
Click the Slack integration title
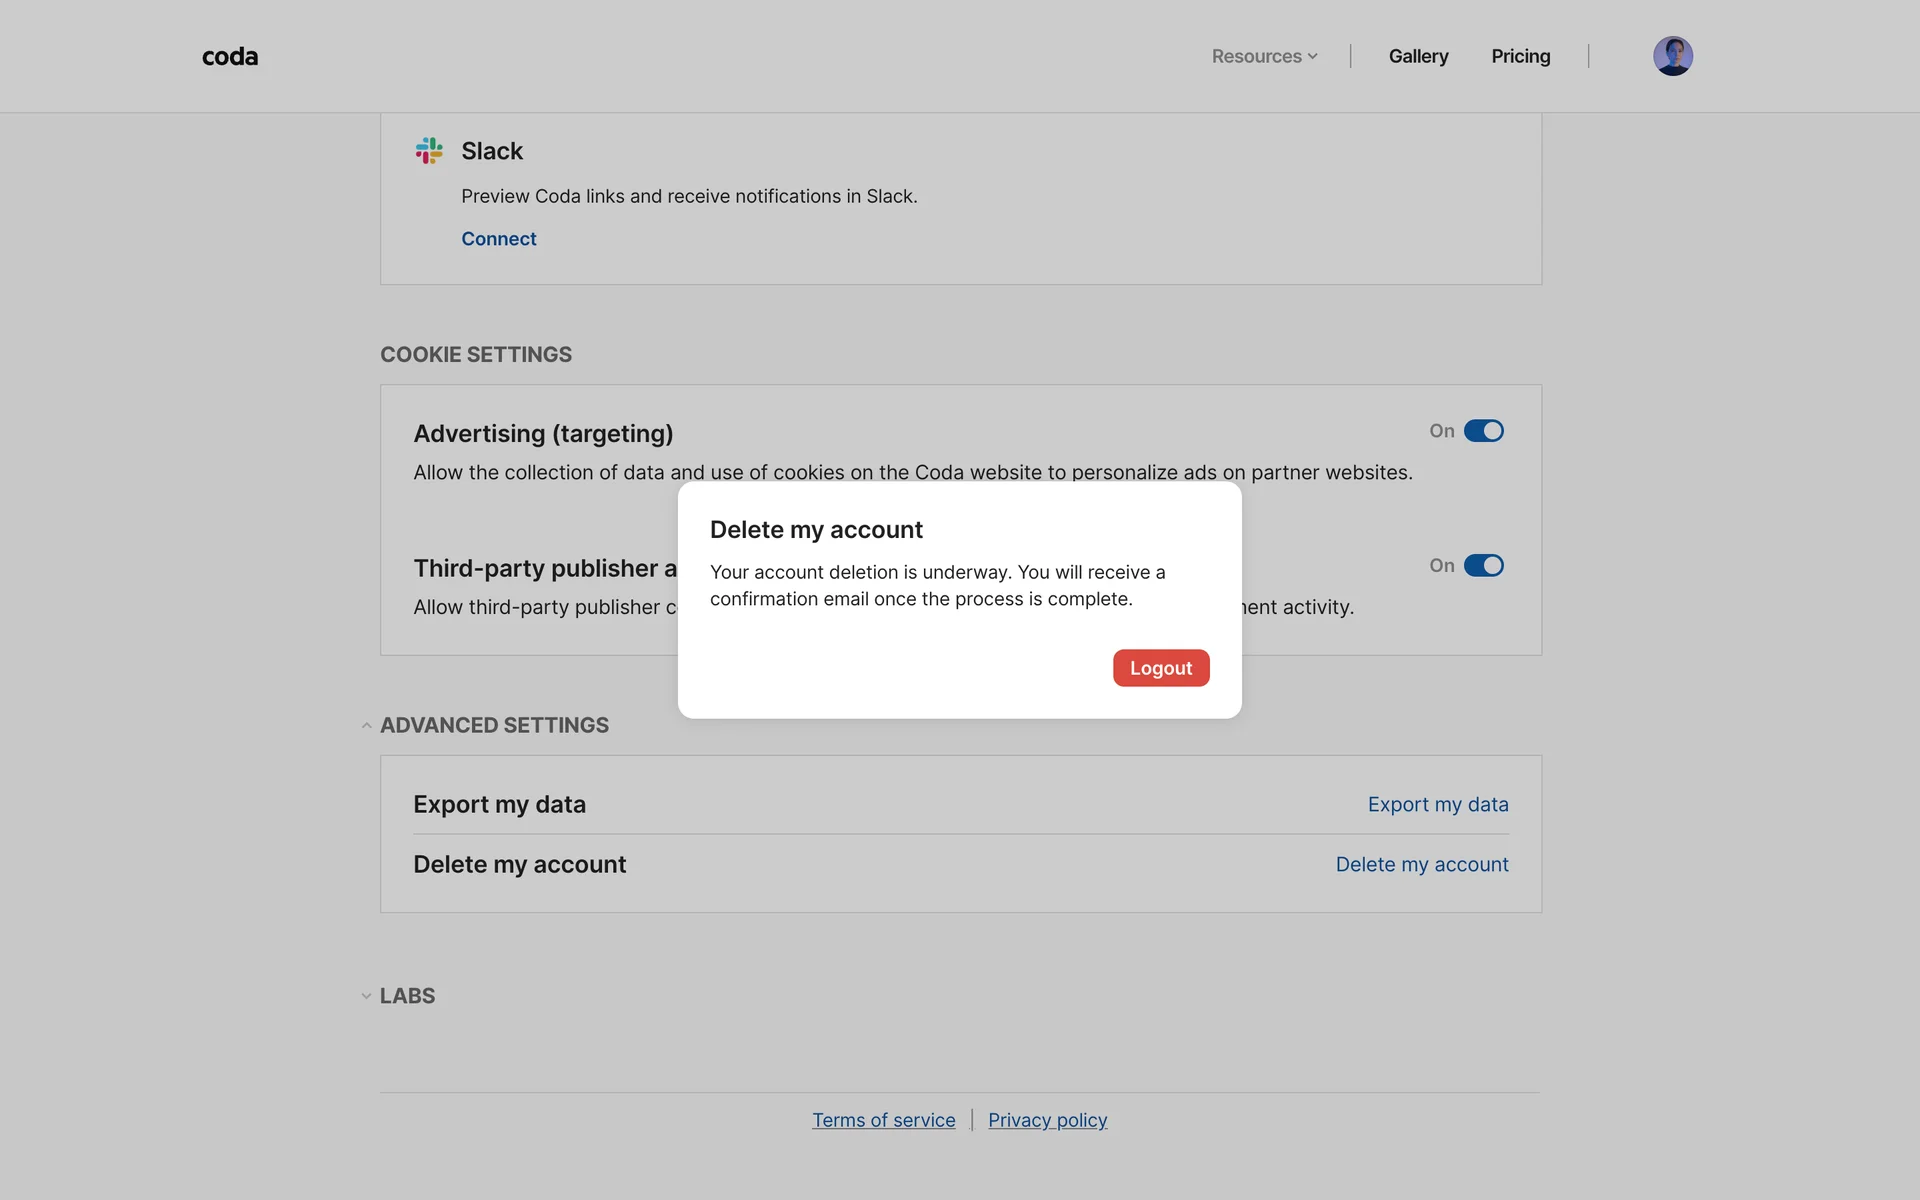point(491,151)
